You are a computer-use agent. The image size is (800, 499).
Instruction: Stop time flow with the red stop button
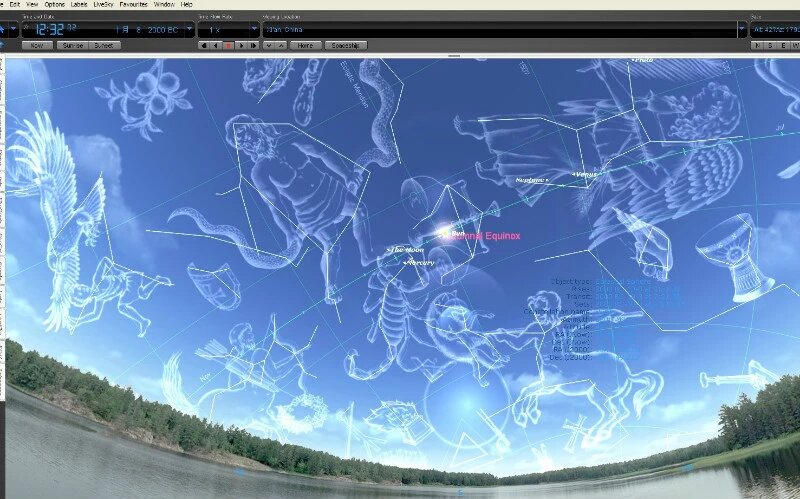point(229,45)
